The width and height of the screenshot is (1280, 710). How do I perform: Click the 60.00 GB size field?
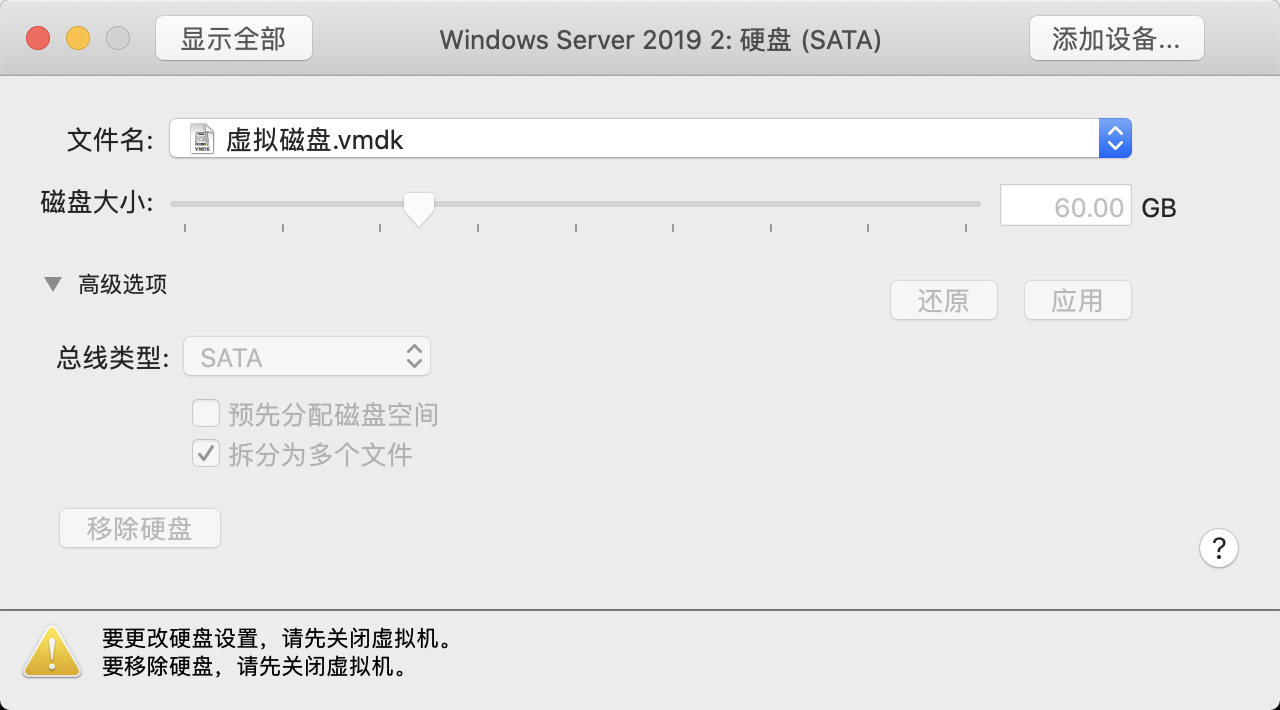coord(1066,206)
